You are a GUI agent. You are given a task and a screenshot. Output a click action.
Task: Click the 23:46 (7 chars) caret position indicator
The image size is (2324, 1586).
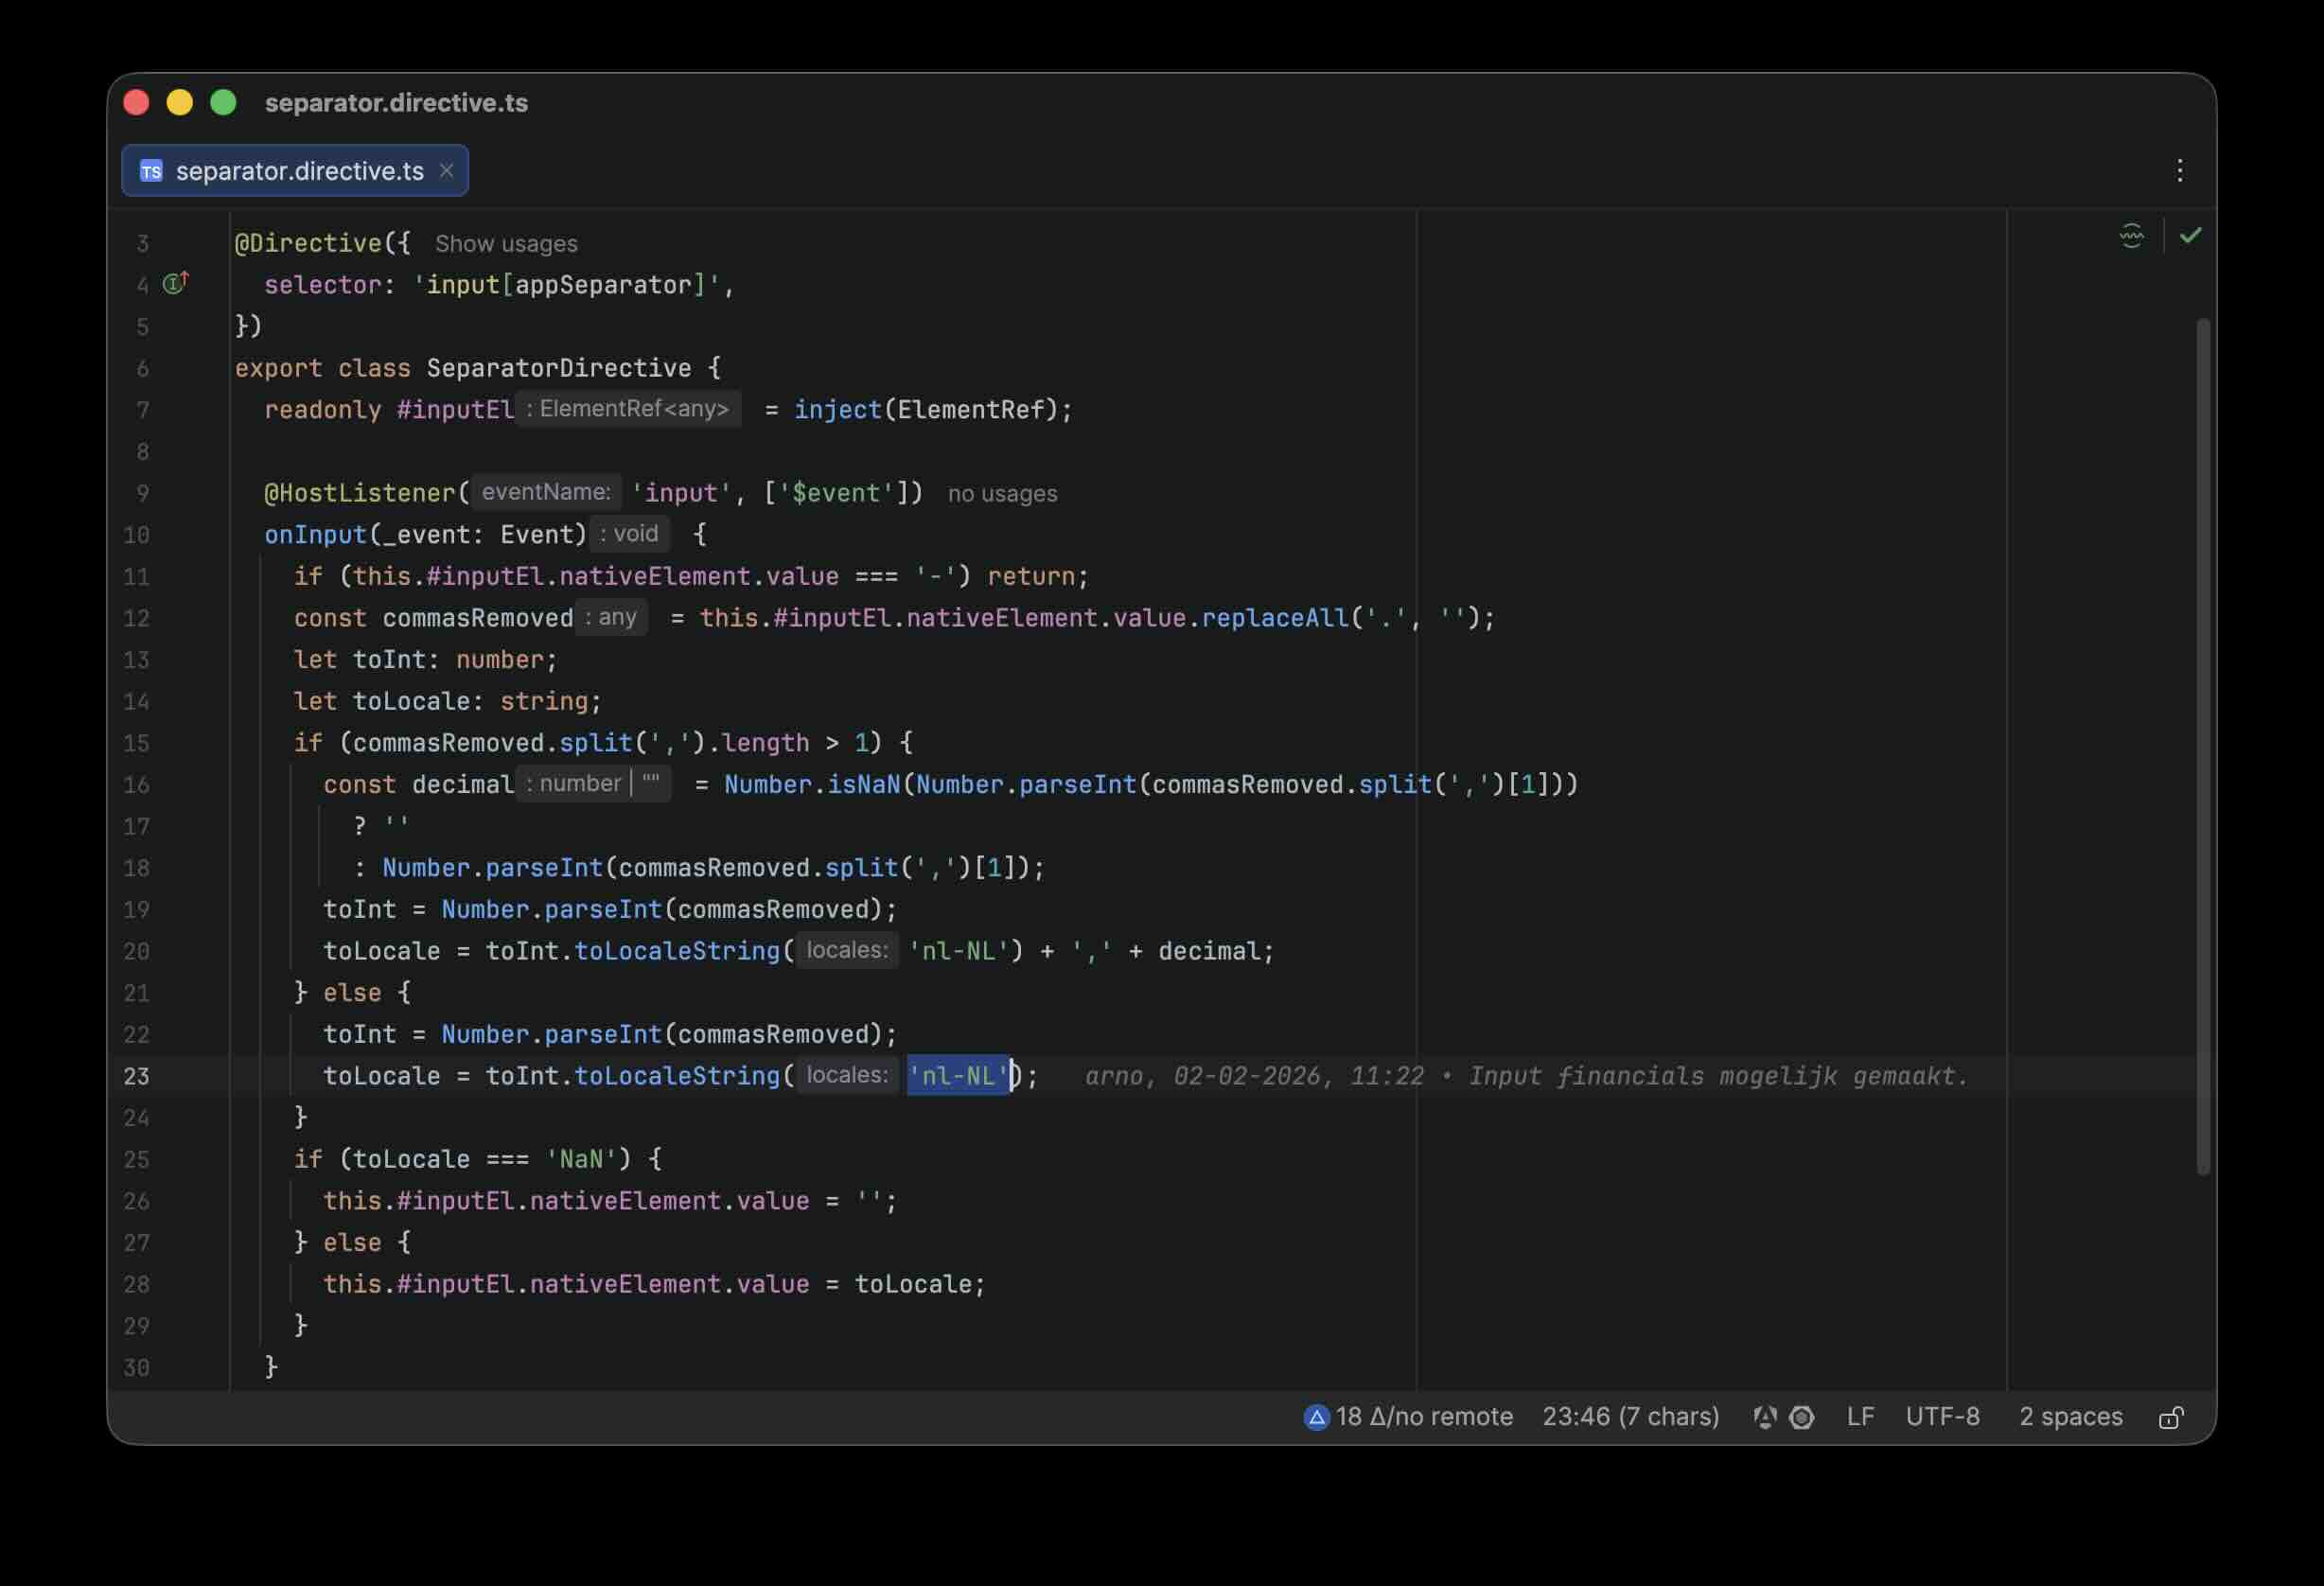(1631, 1417)
